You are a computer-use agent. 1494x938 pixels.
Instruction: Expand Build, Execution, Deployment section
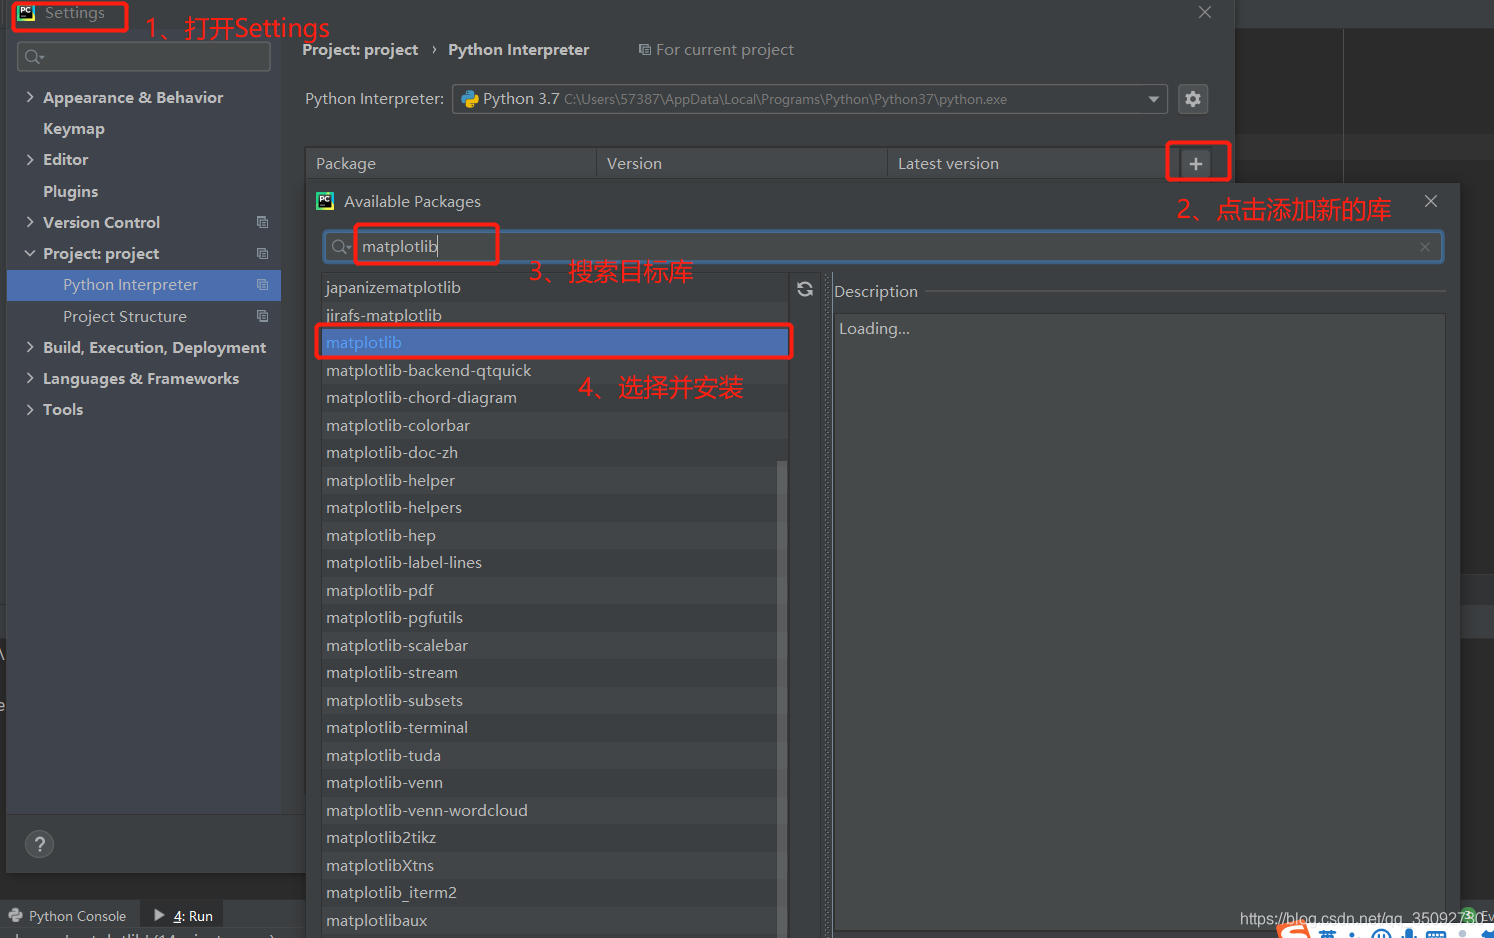30,347
